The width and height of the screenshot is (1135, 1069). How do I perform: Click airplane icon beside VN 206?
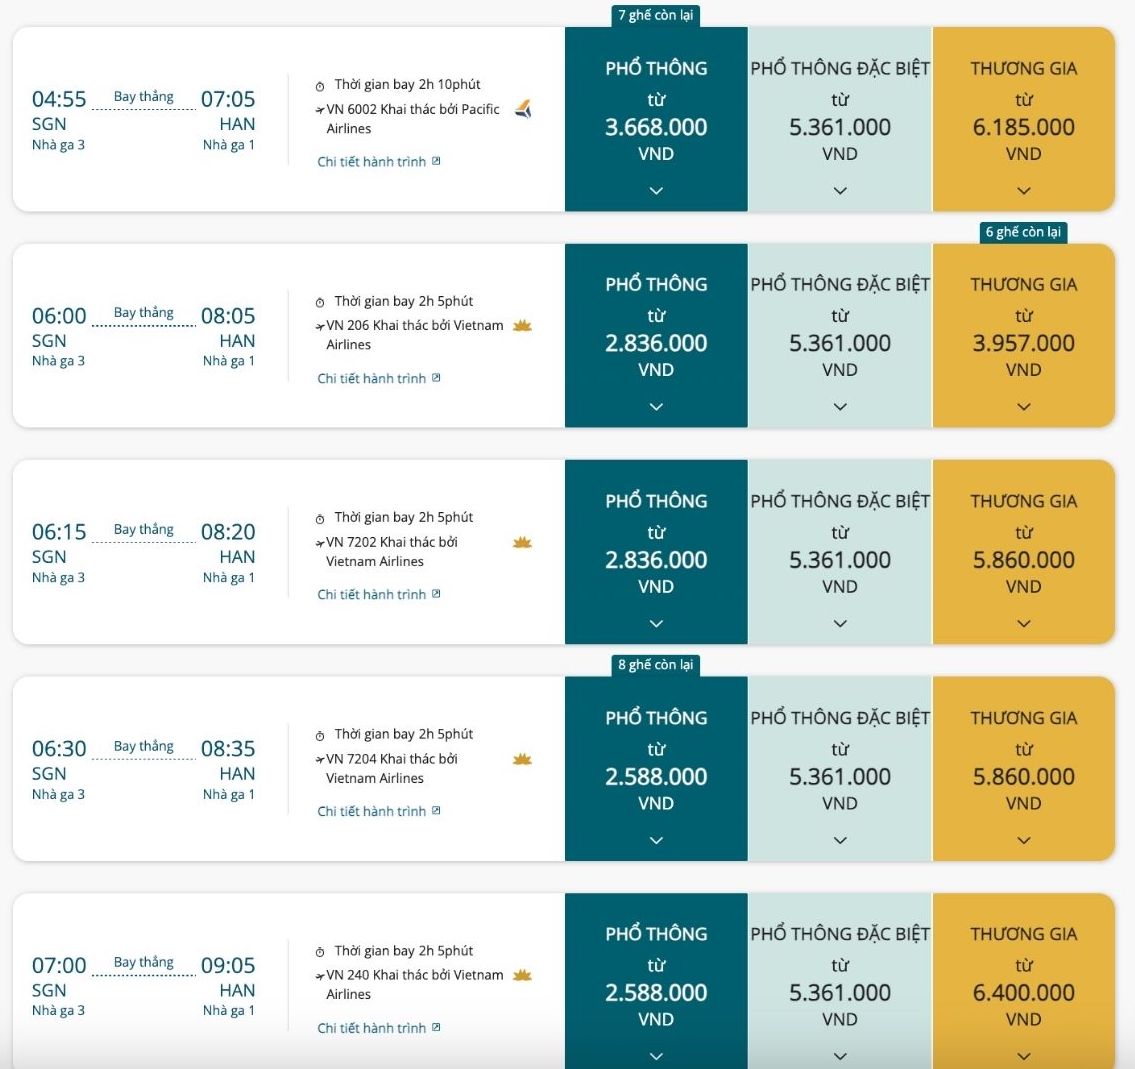pyautogui.click(x=320, y=326)
